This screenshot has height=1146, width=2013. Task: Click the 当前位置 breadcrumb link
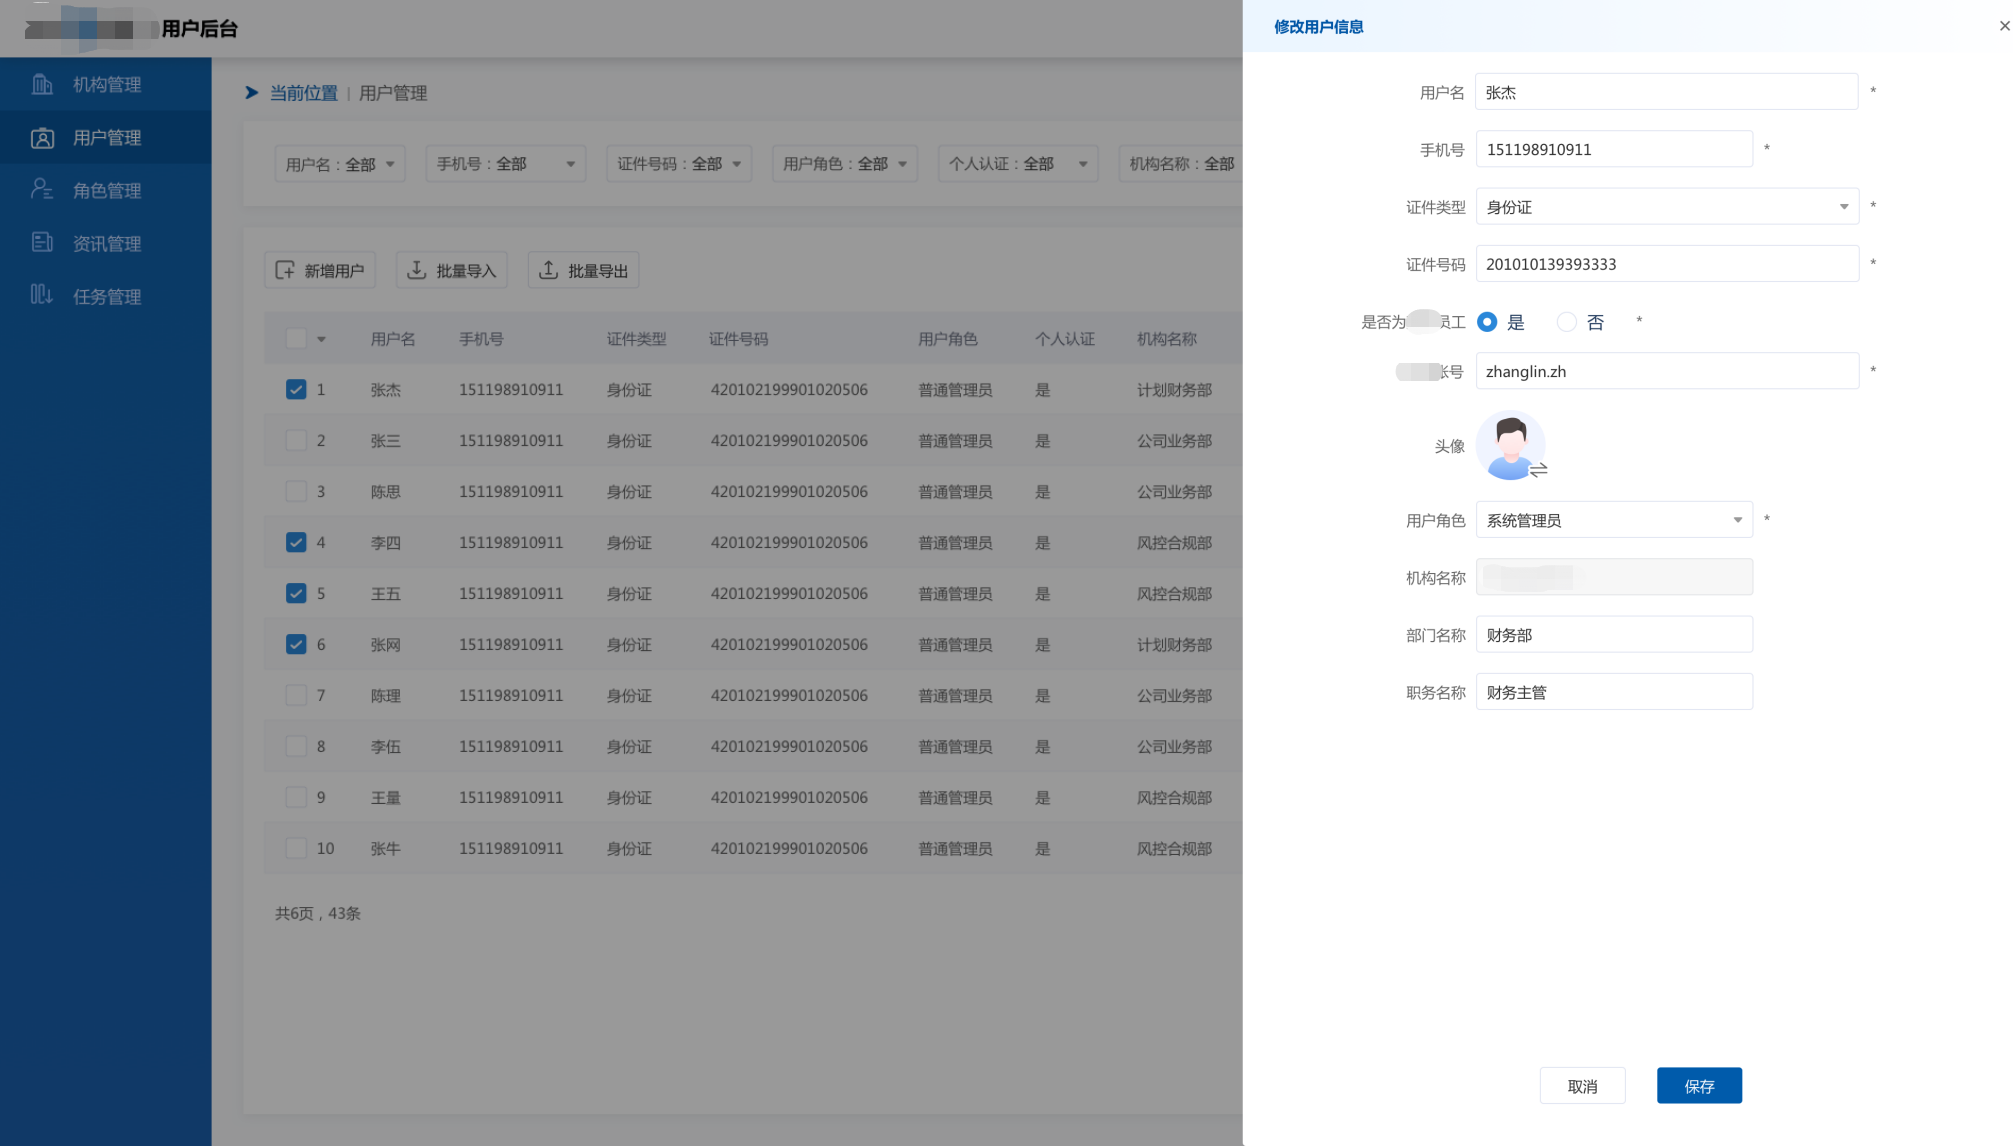304,93
